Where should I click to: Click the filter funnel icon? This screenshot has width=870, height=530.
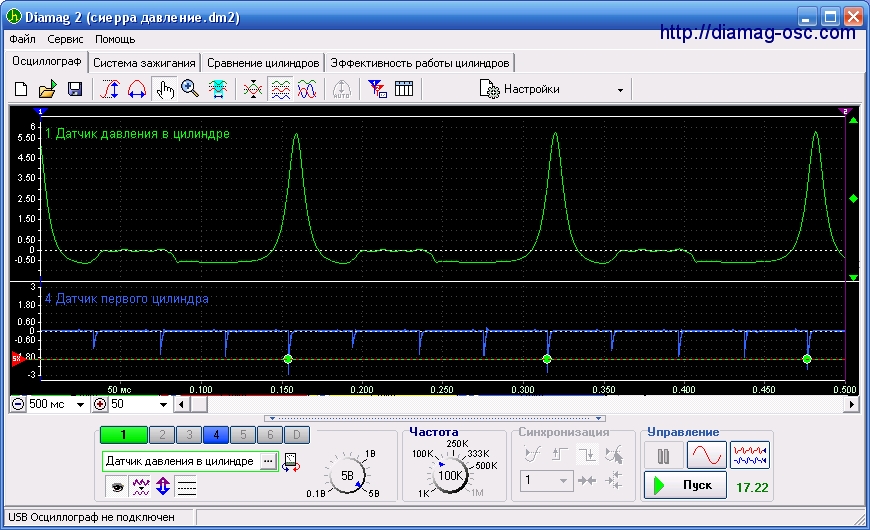coord(378,90)
